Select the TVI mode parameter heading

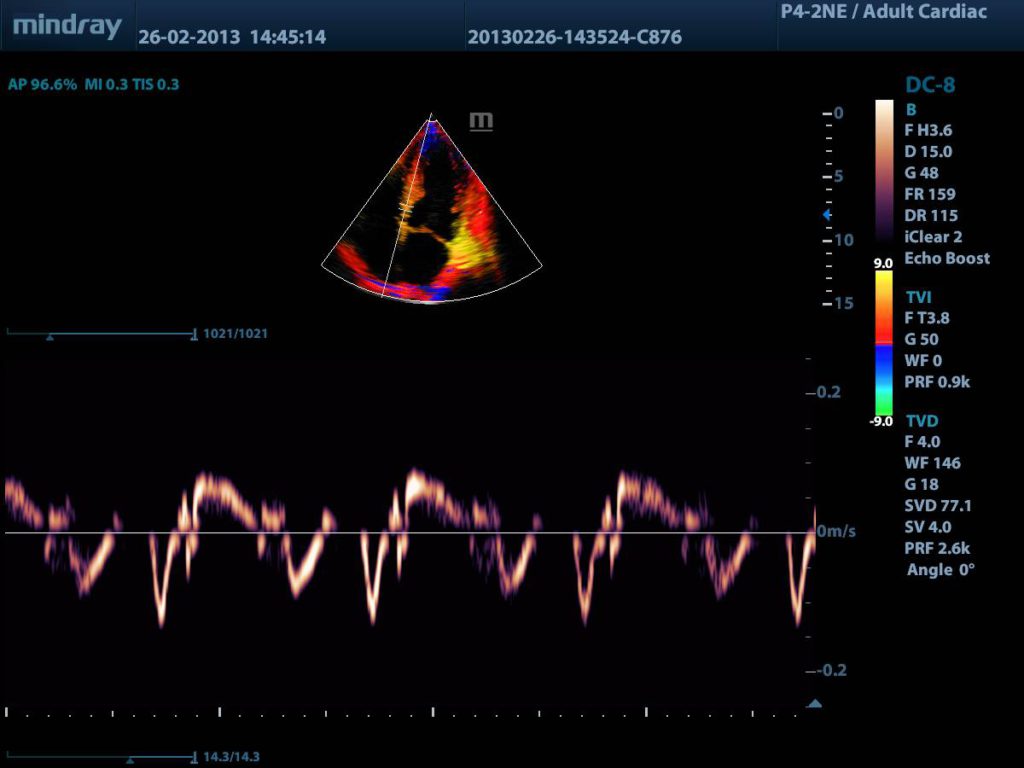pyautogui.click(x=918, y=297)
